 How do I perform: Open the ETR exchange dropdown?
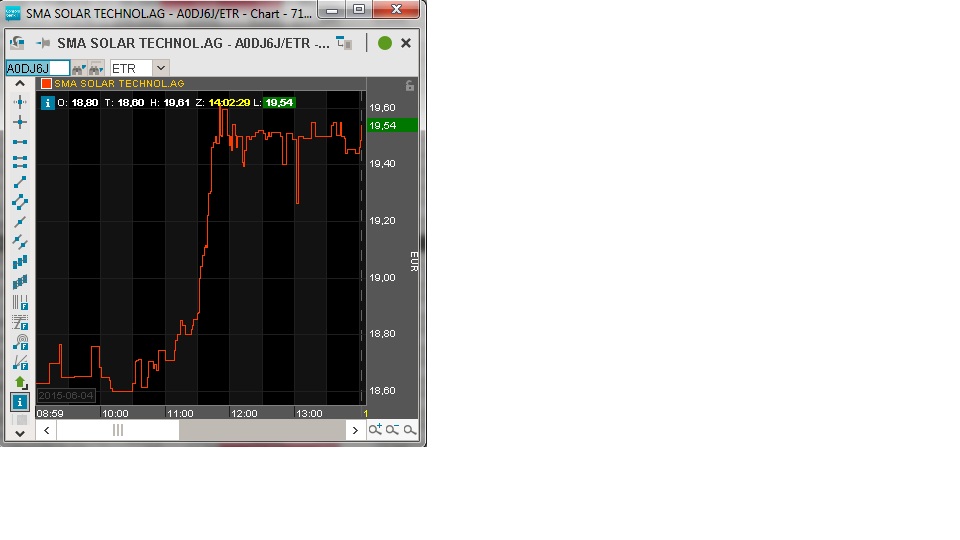[160, 68]
